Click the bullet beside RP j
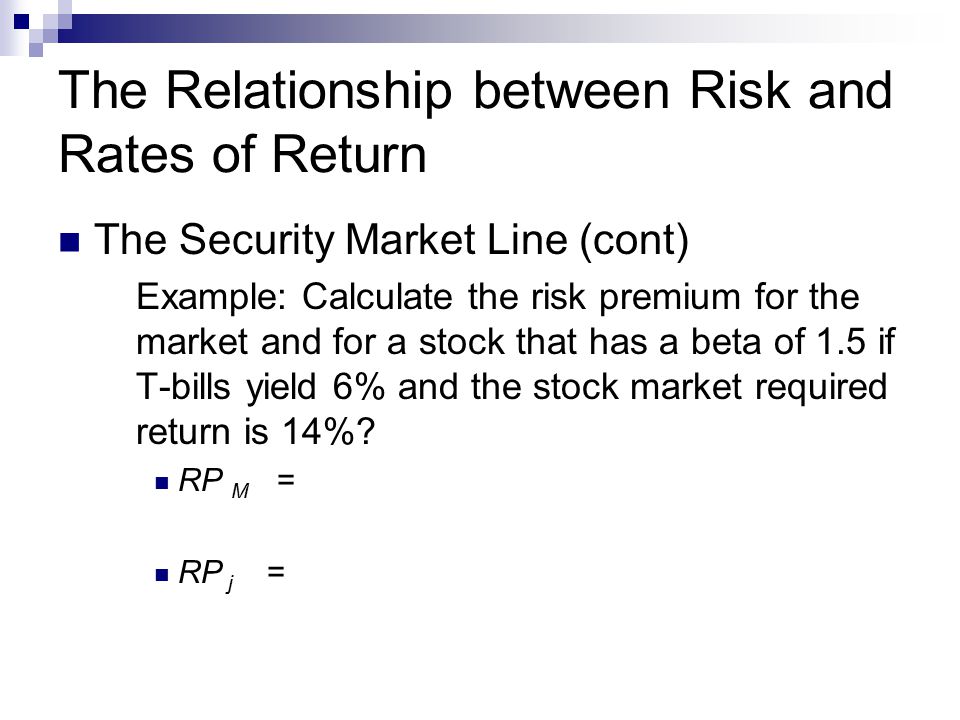This screenshot has width=960, height=720. tap(162, 575)
